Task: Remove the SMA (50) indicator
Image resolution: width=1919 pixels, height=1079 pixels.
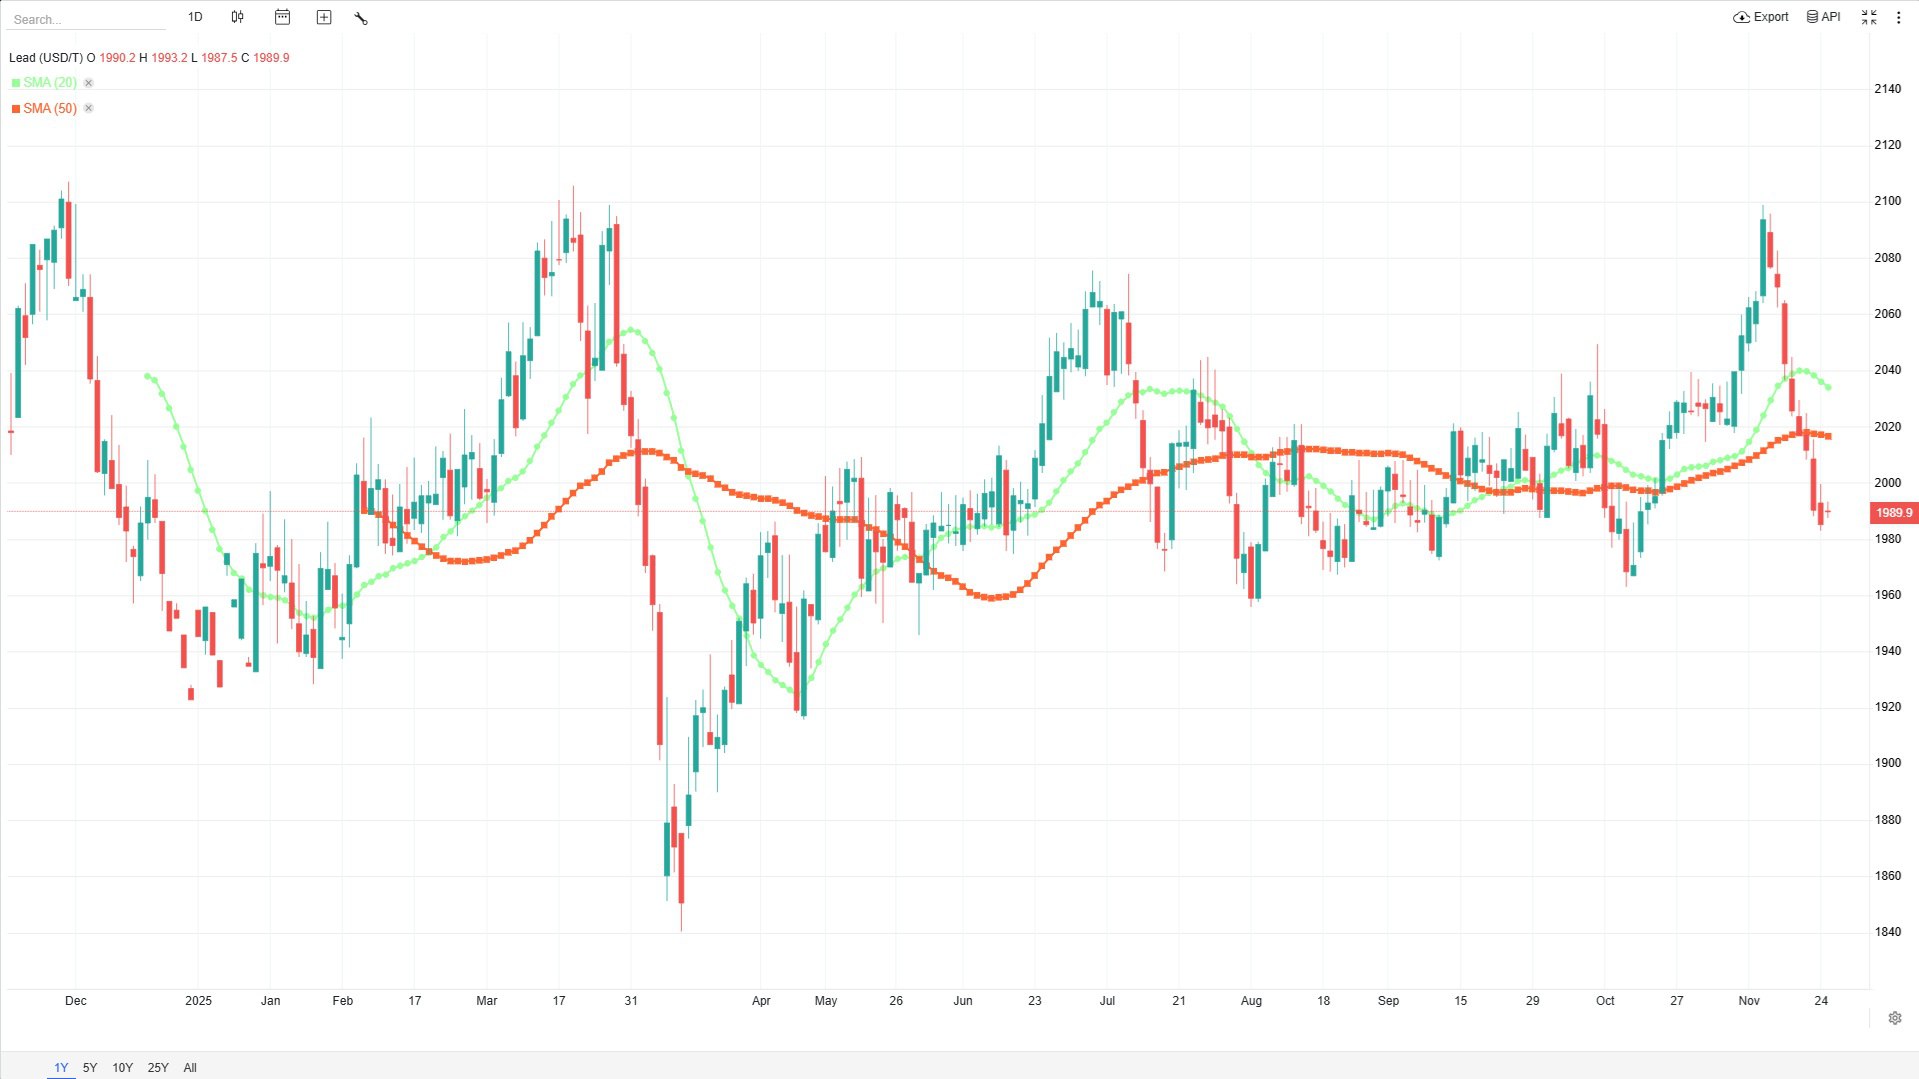Action: [x=89, y=108]
